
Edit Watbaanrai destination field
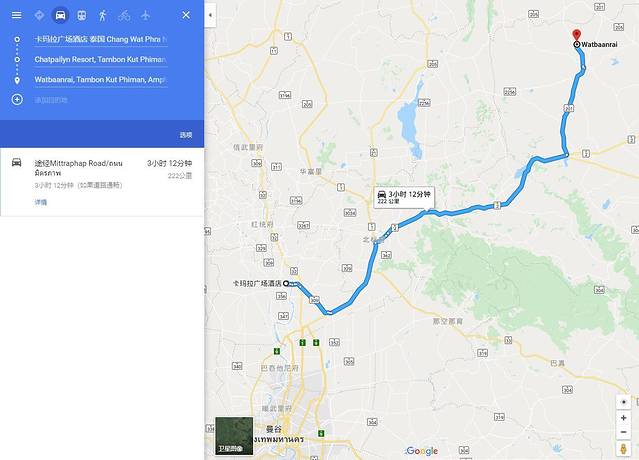[x=101, y=79]
